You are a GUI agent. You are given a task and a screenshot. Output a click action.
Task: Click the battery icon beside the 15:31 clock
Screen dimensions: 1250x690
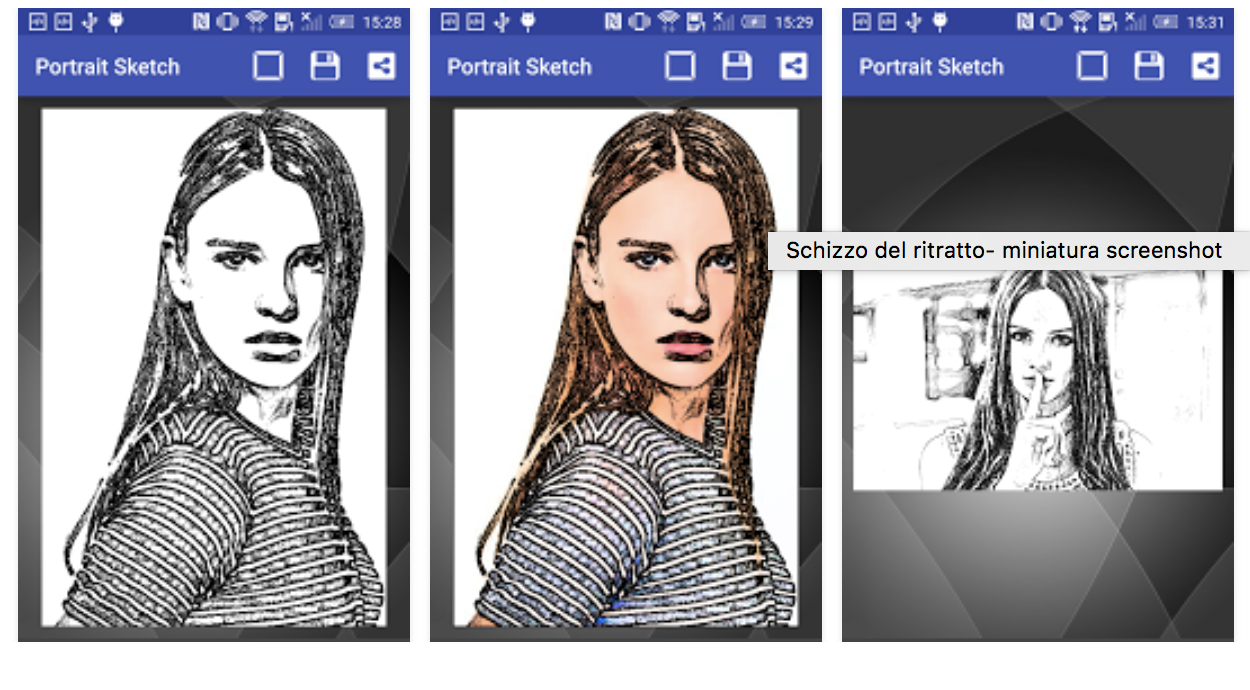tap(1165, 22)
